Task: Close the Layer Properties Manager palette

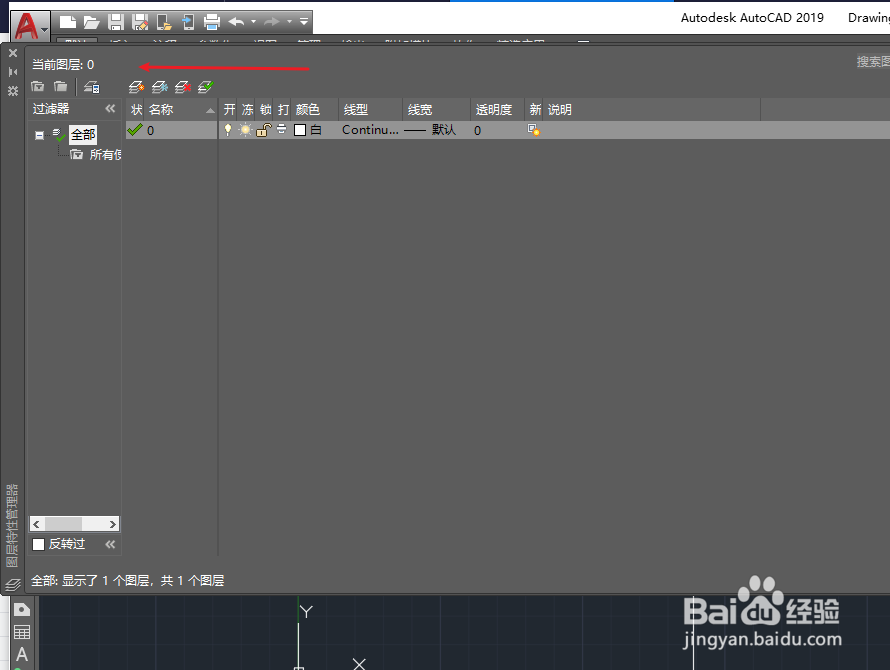Action: [x=12, y=53]
